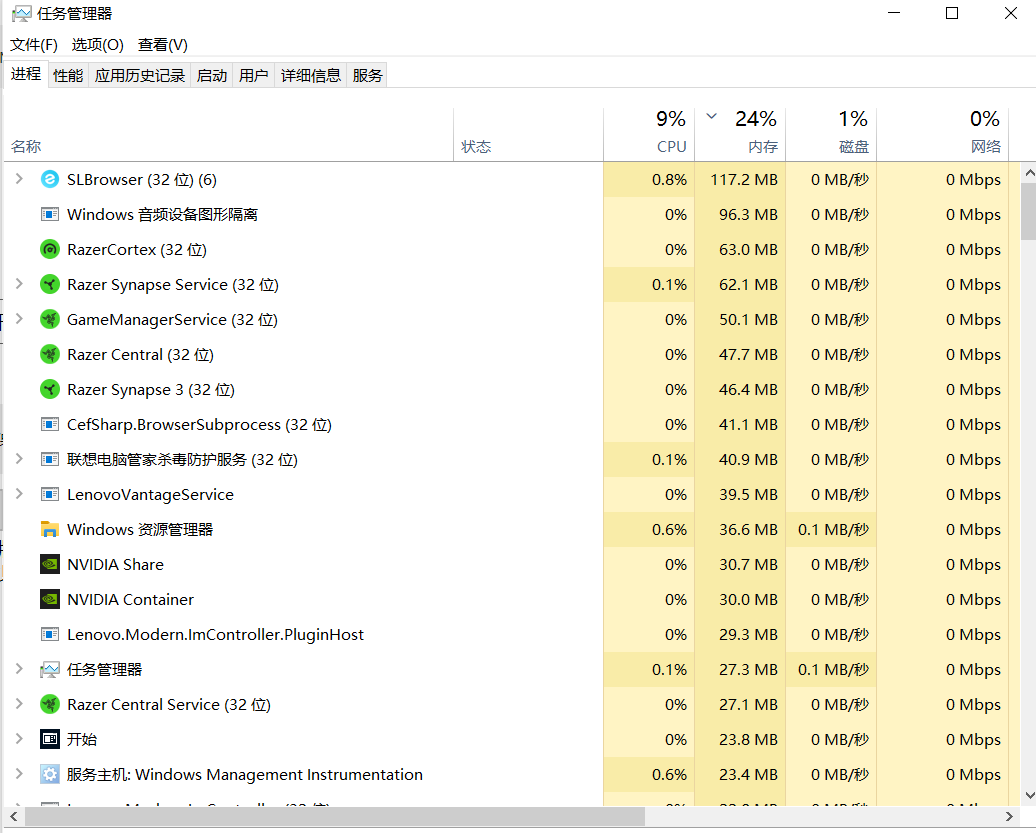Switch to the 应用历史记录 tab

139,75
